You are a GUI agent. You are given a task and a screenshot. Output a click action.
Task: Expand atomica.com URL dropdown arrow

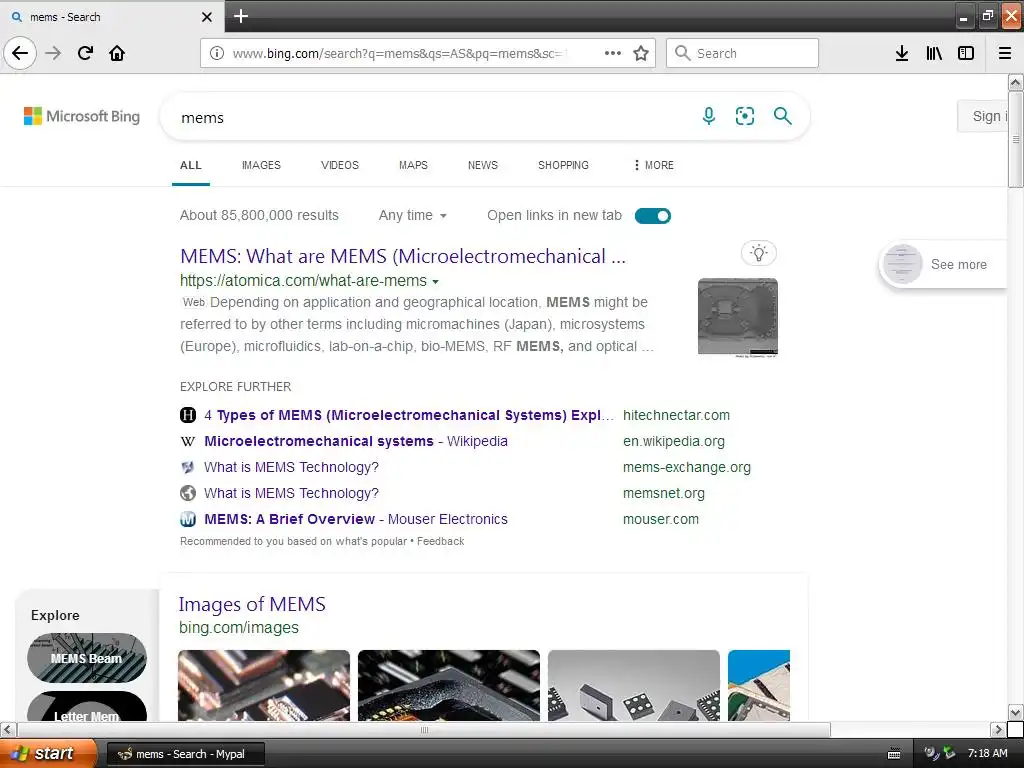pos(436,281)
